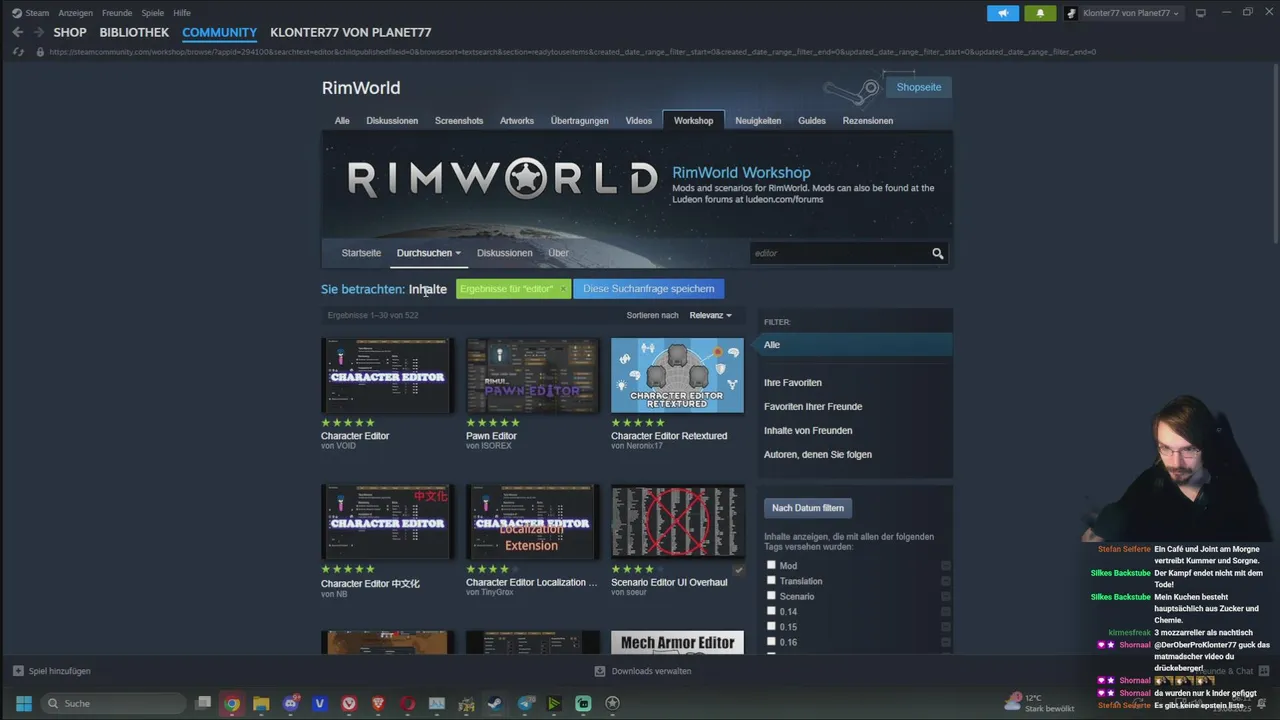The image size is (1280, 720).
Task: Click the weather widget showing 12°C
Action: click(x=1040, y=703)
